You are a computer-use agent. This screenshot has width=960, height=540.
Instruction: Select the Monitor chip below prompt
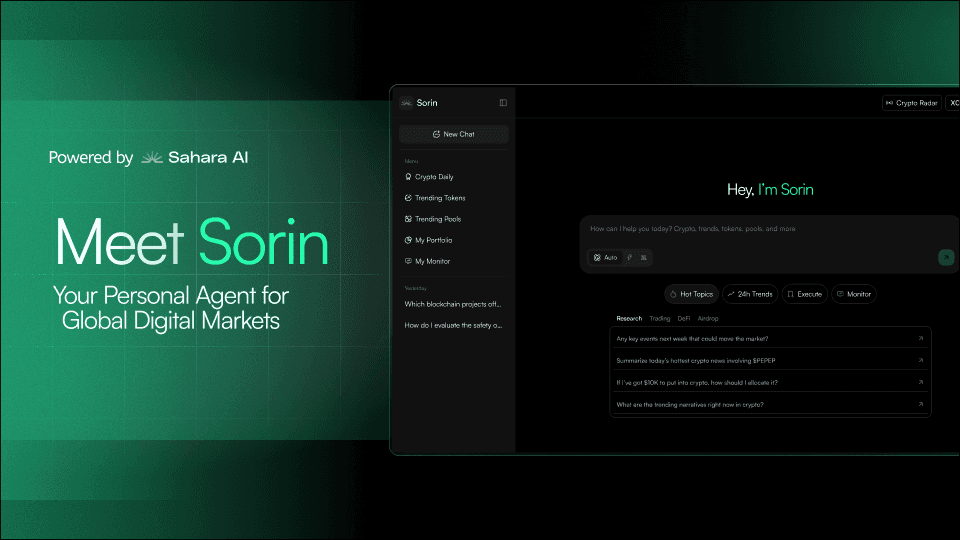[x=853, y=294]
